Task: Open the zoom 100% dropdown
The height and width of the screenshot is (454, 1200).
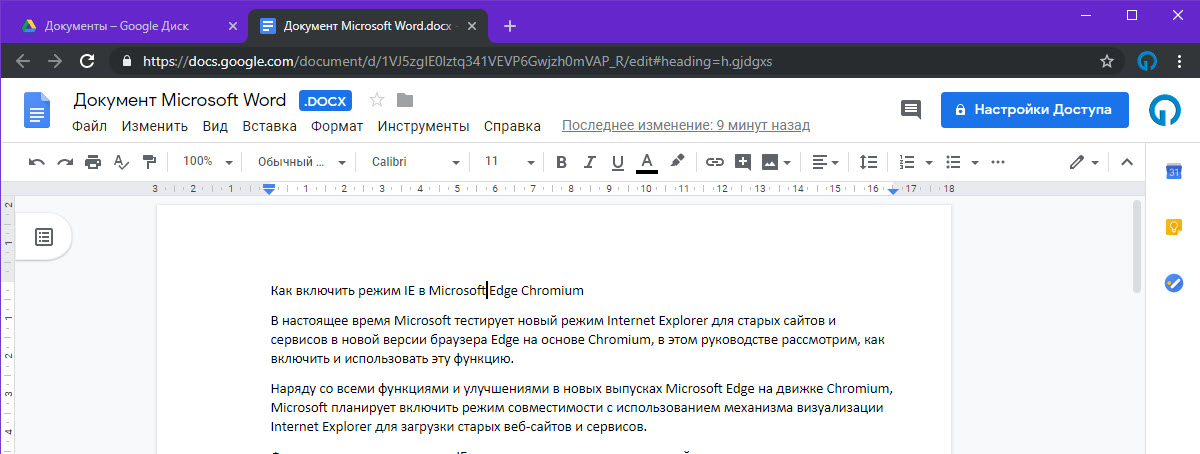Action: coord(208,161)
